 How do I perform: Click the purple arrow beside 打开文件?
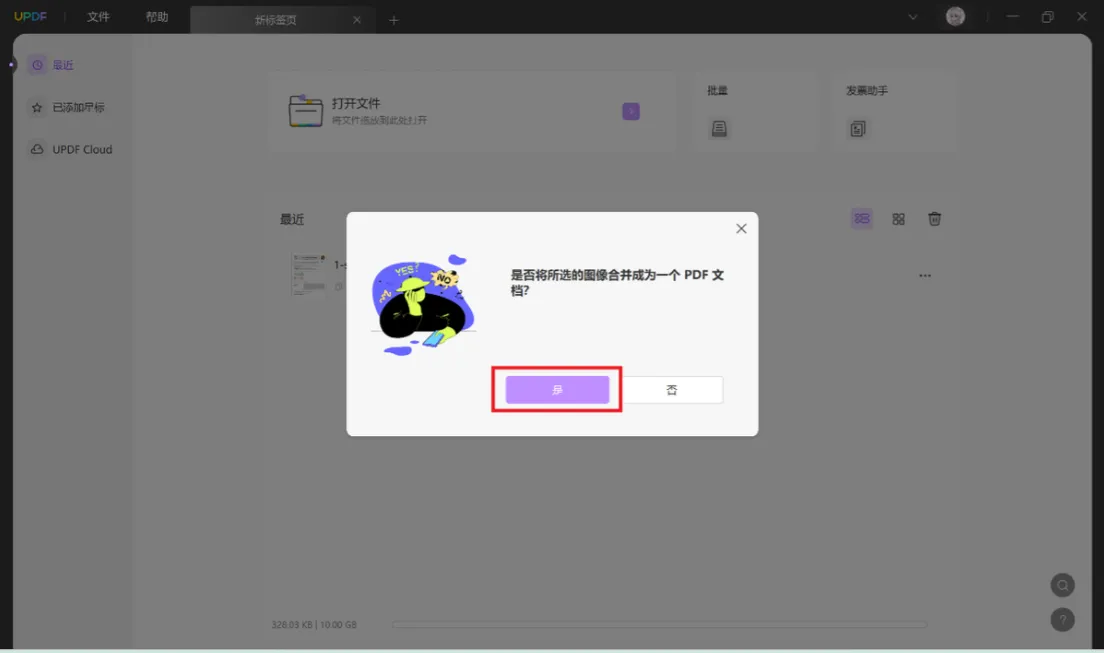pos(631,111)
